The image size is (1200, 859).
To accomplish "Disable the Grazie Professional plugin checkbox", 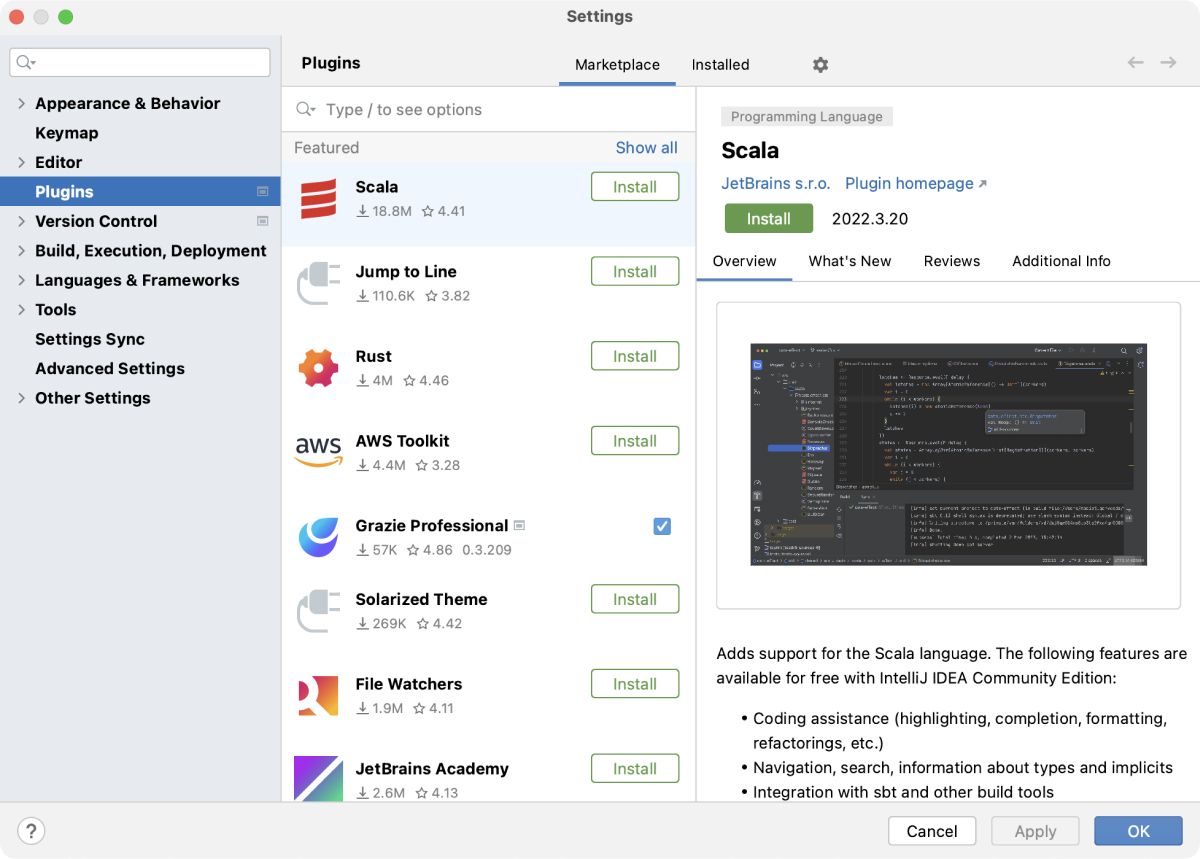I will pos(661,526).
